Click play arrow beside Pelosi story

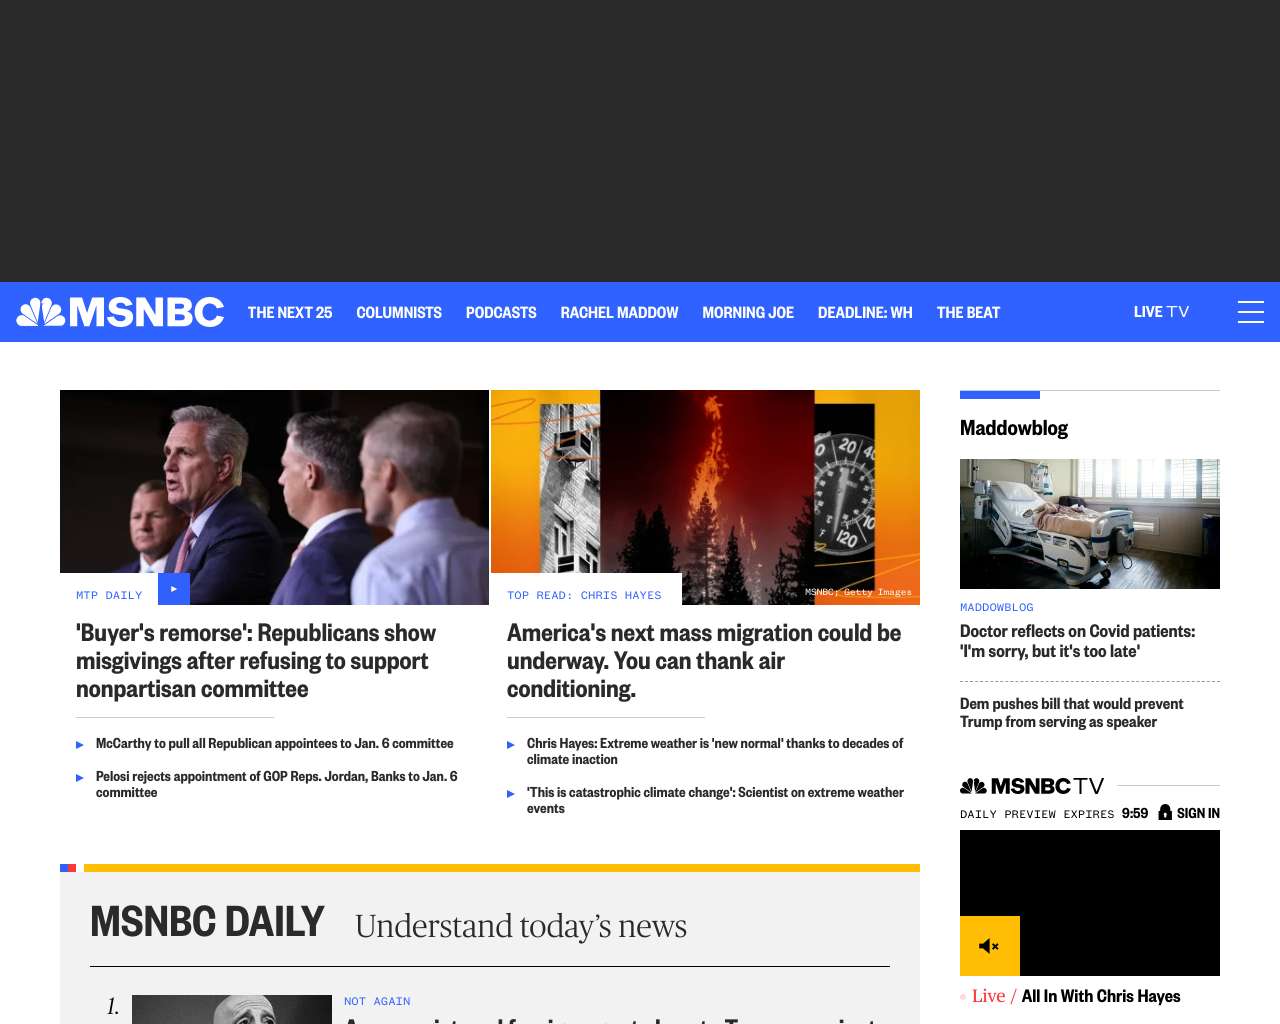click(80, 777)
